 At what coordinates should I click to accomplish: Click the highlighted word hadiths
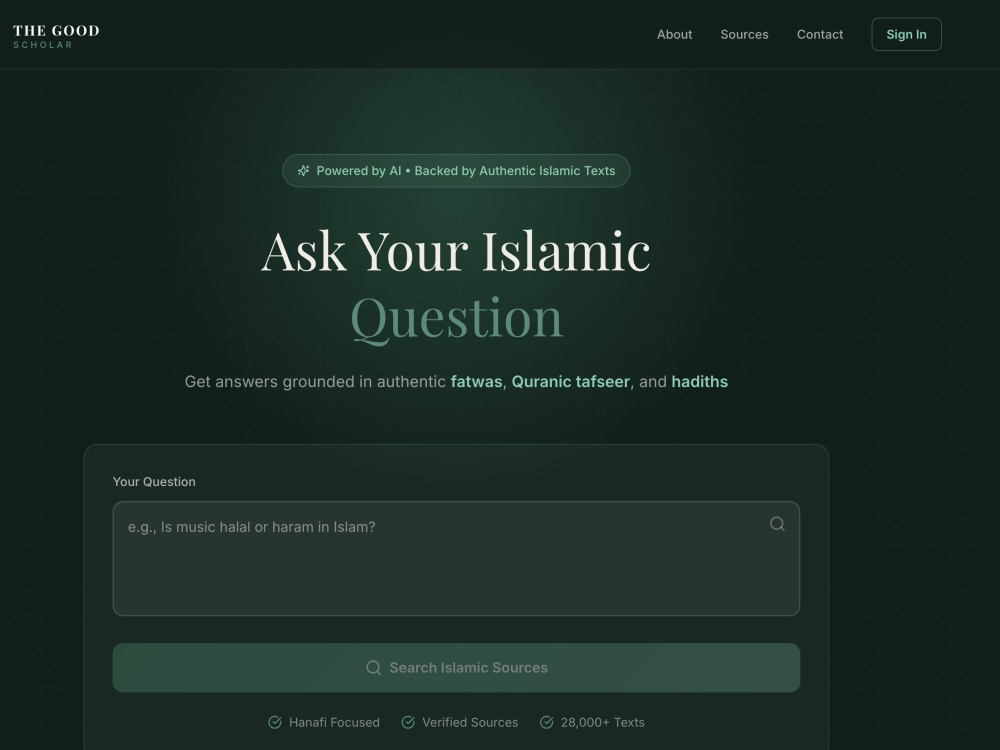tap(700, 381)
